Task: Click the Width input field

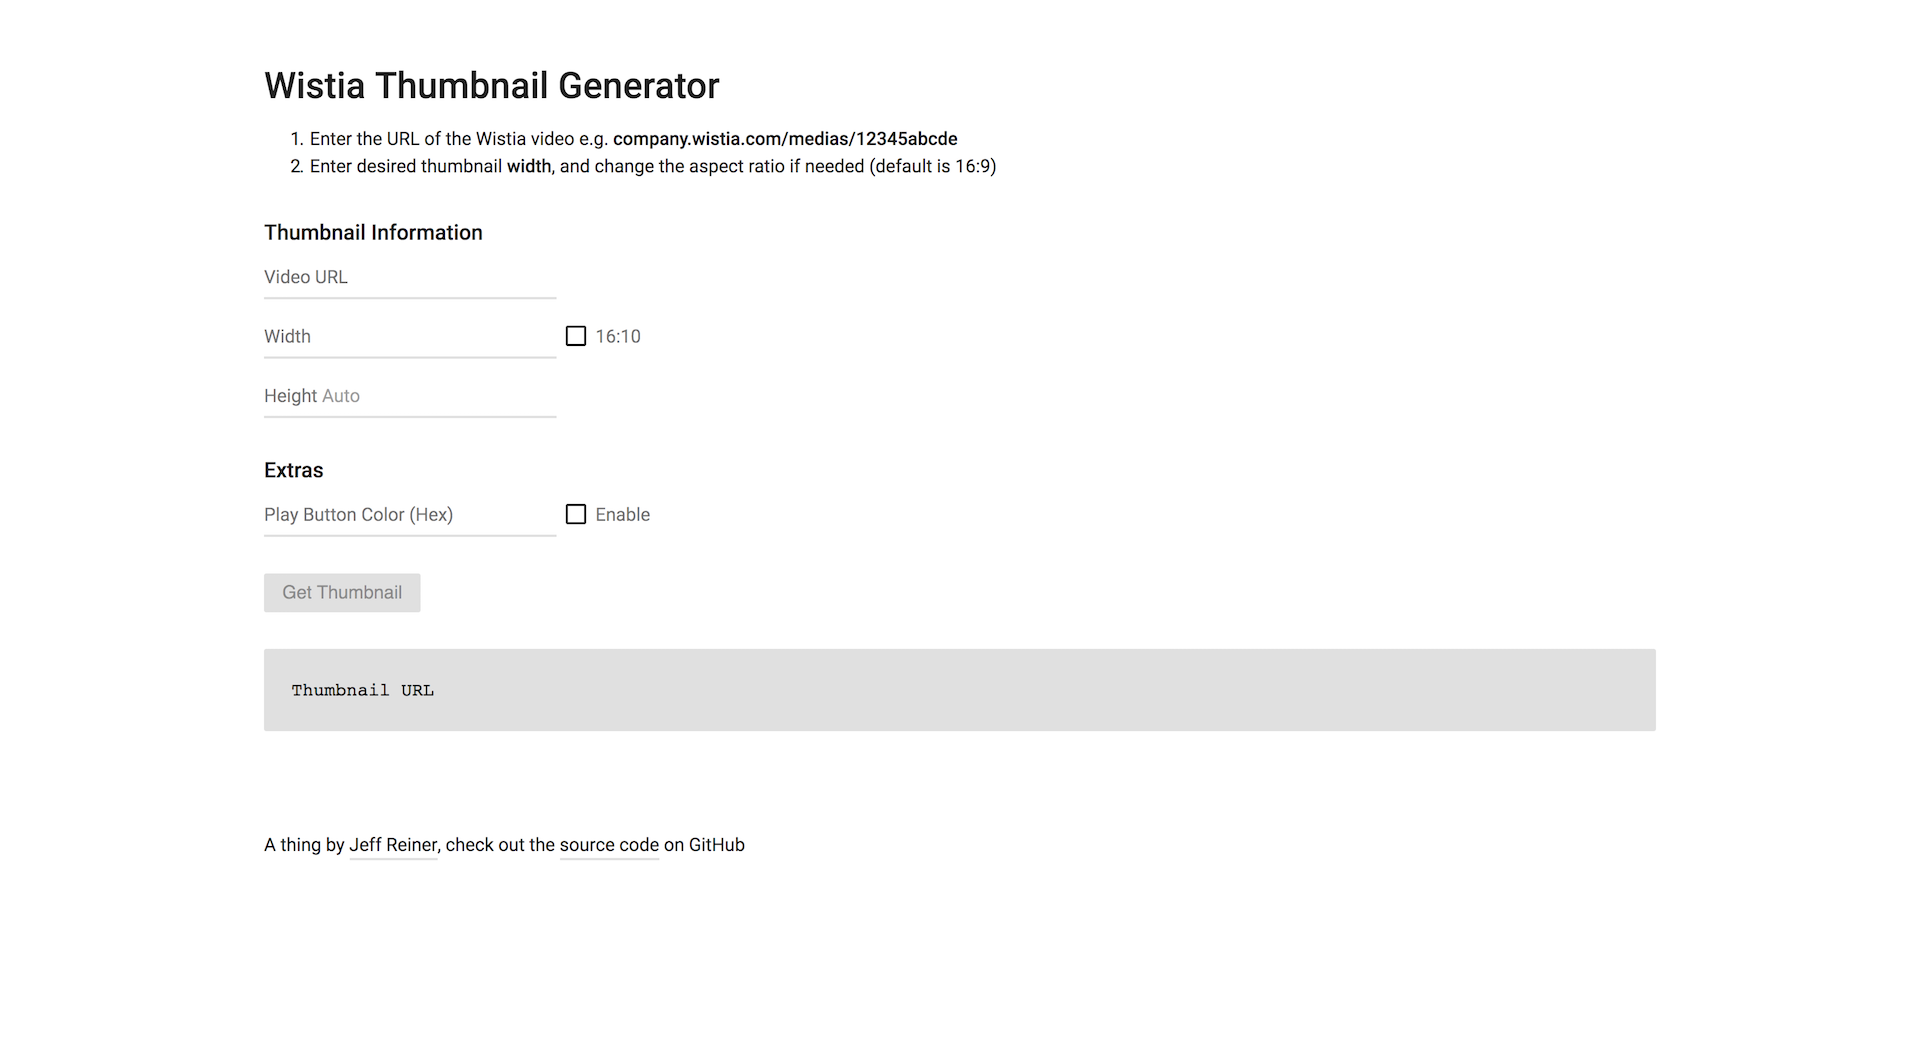Action: (x=409, y=336)
